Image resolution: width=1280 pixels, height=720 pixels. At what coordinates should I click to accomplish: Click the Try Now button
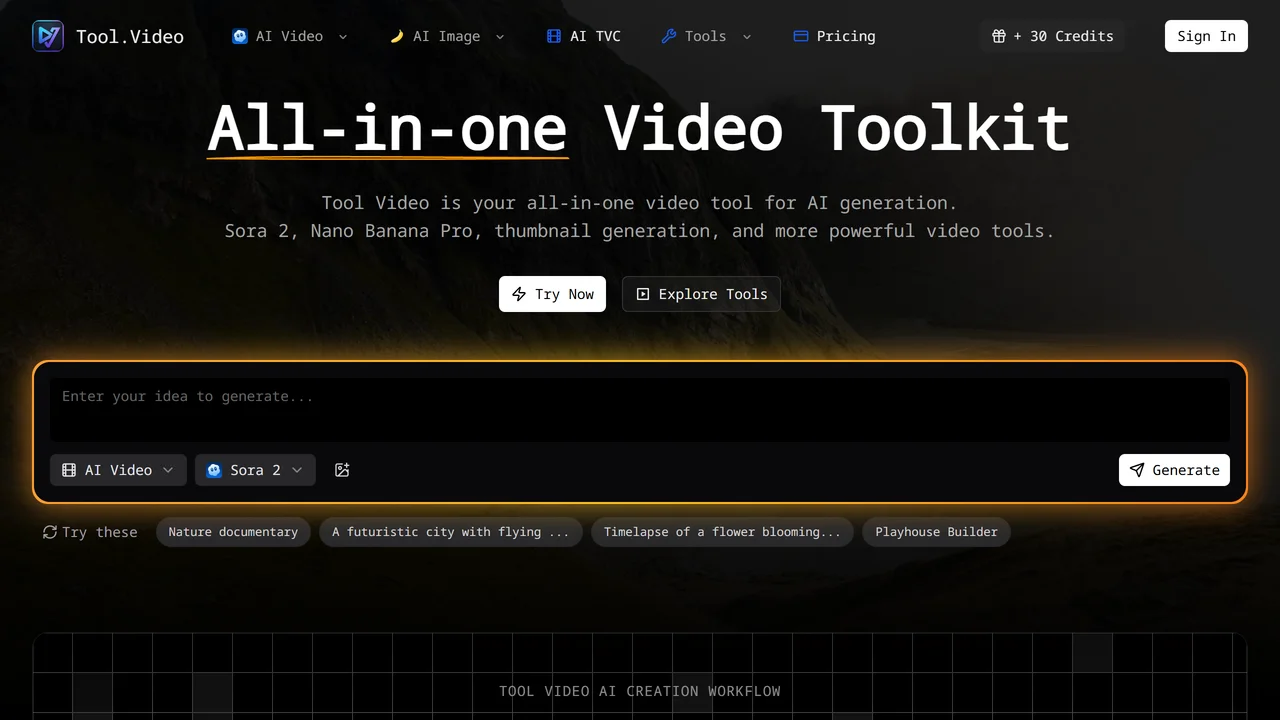click(552, 294)
